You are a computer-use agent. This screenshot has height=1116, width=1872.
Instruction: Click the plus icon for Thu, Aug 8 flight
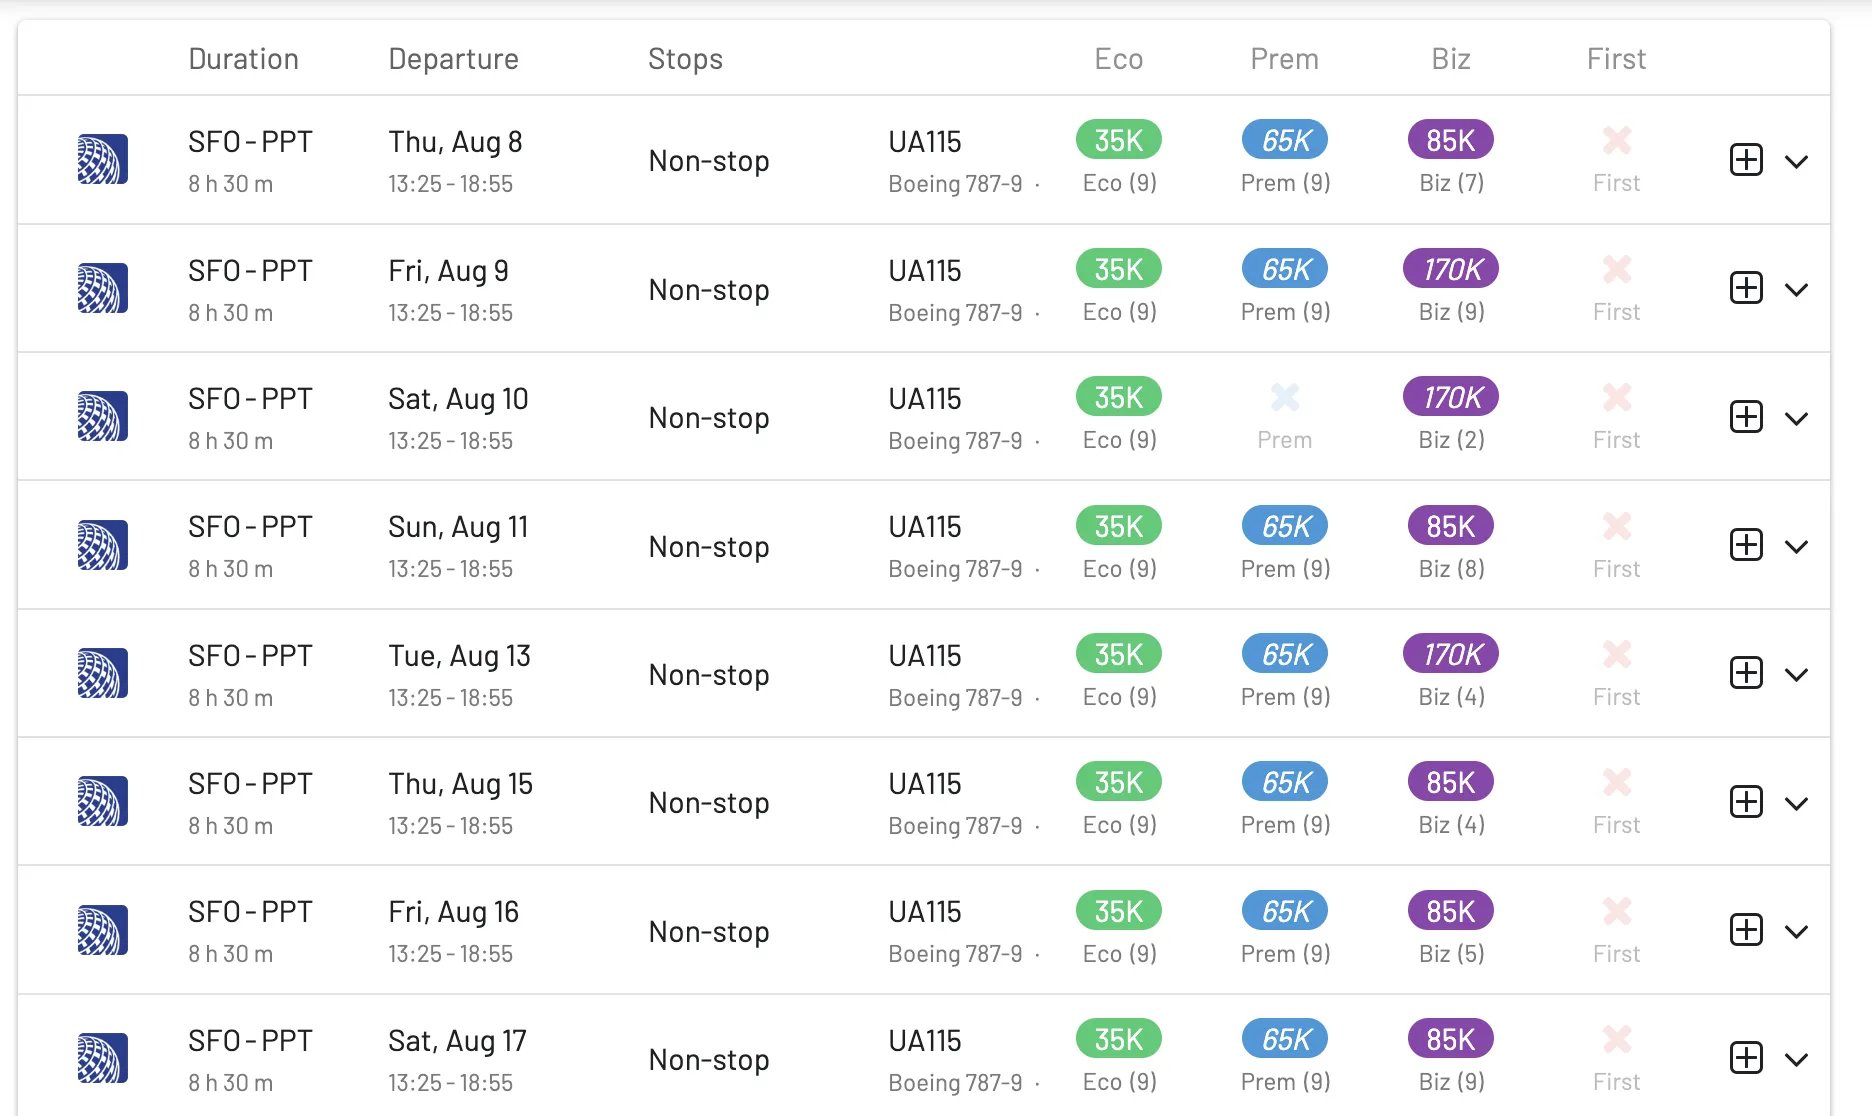[1746, 160]
